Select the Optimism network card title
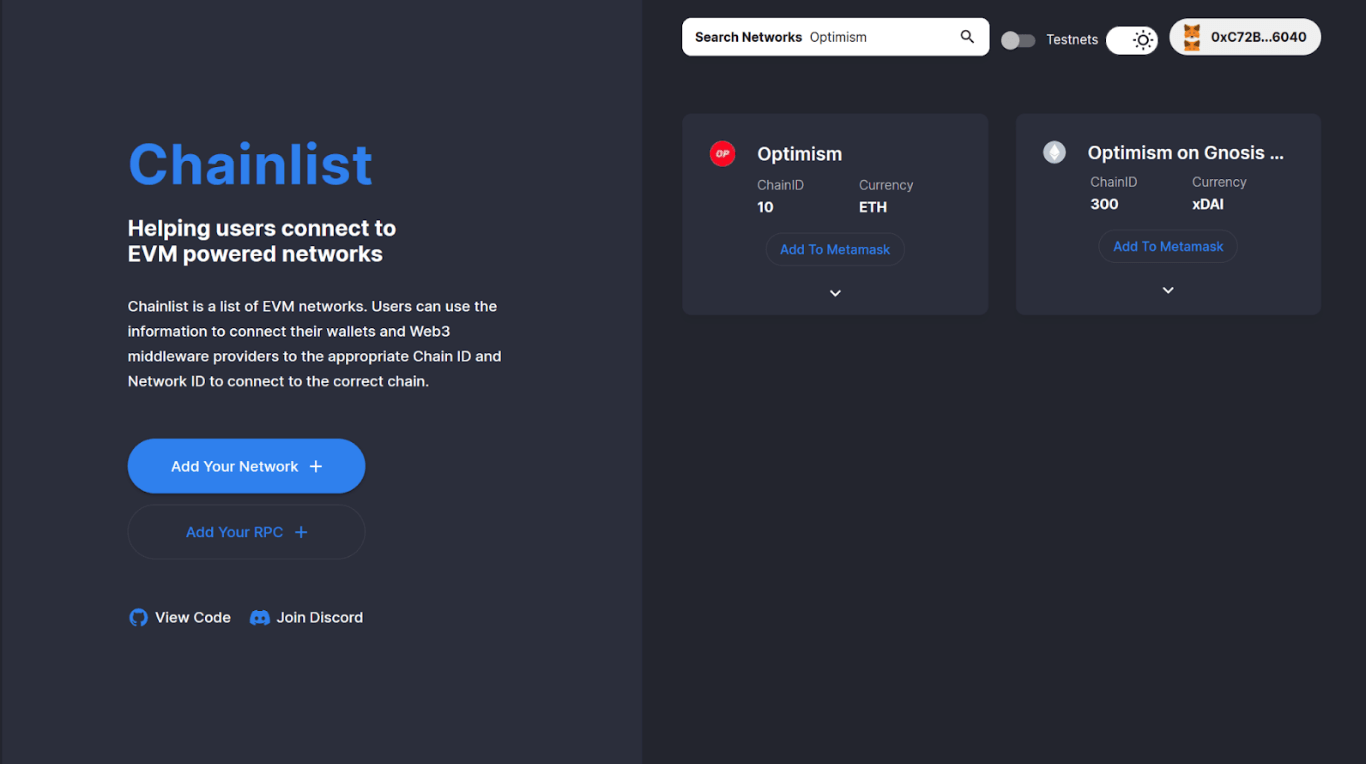Viewport: 1366px width, 764px height. (800, 154)
